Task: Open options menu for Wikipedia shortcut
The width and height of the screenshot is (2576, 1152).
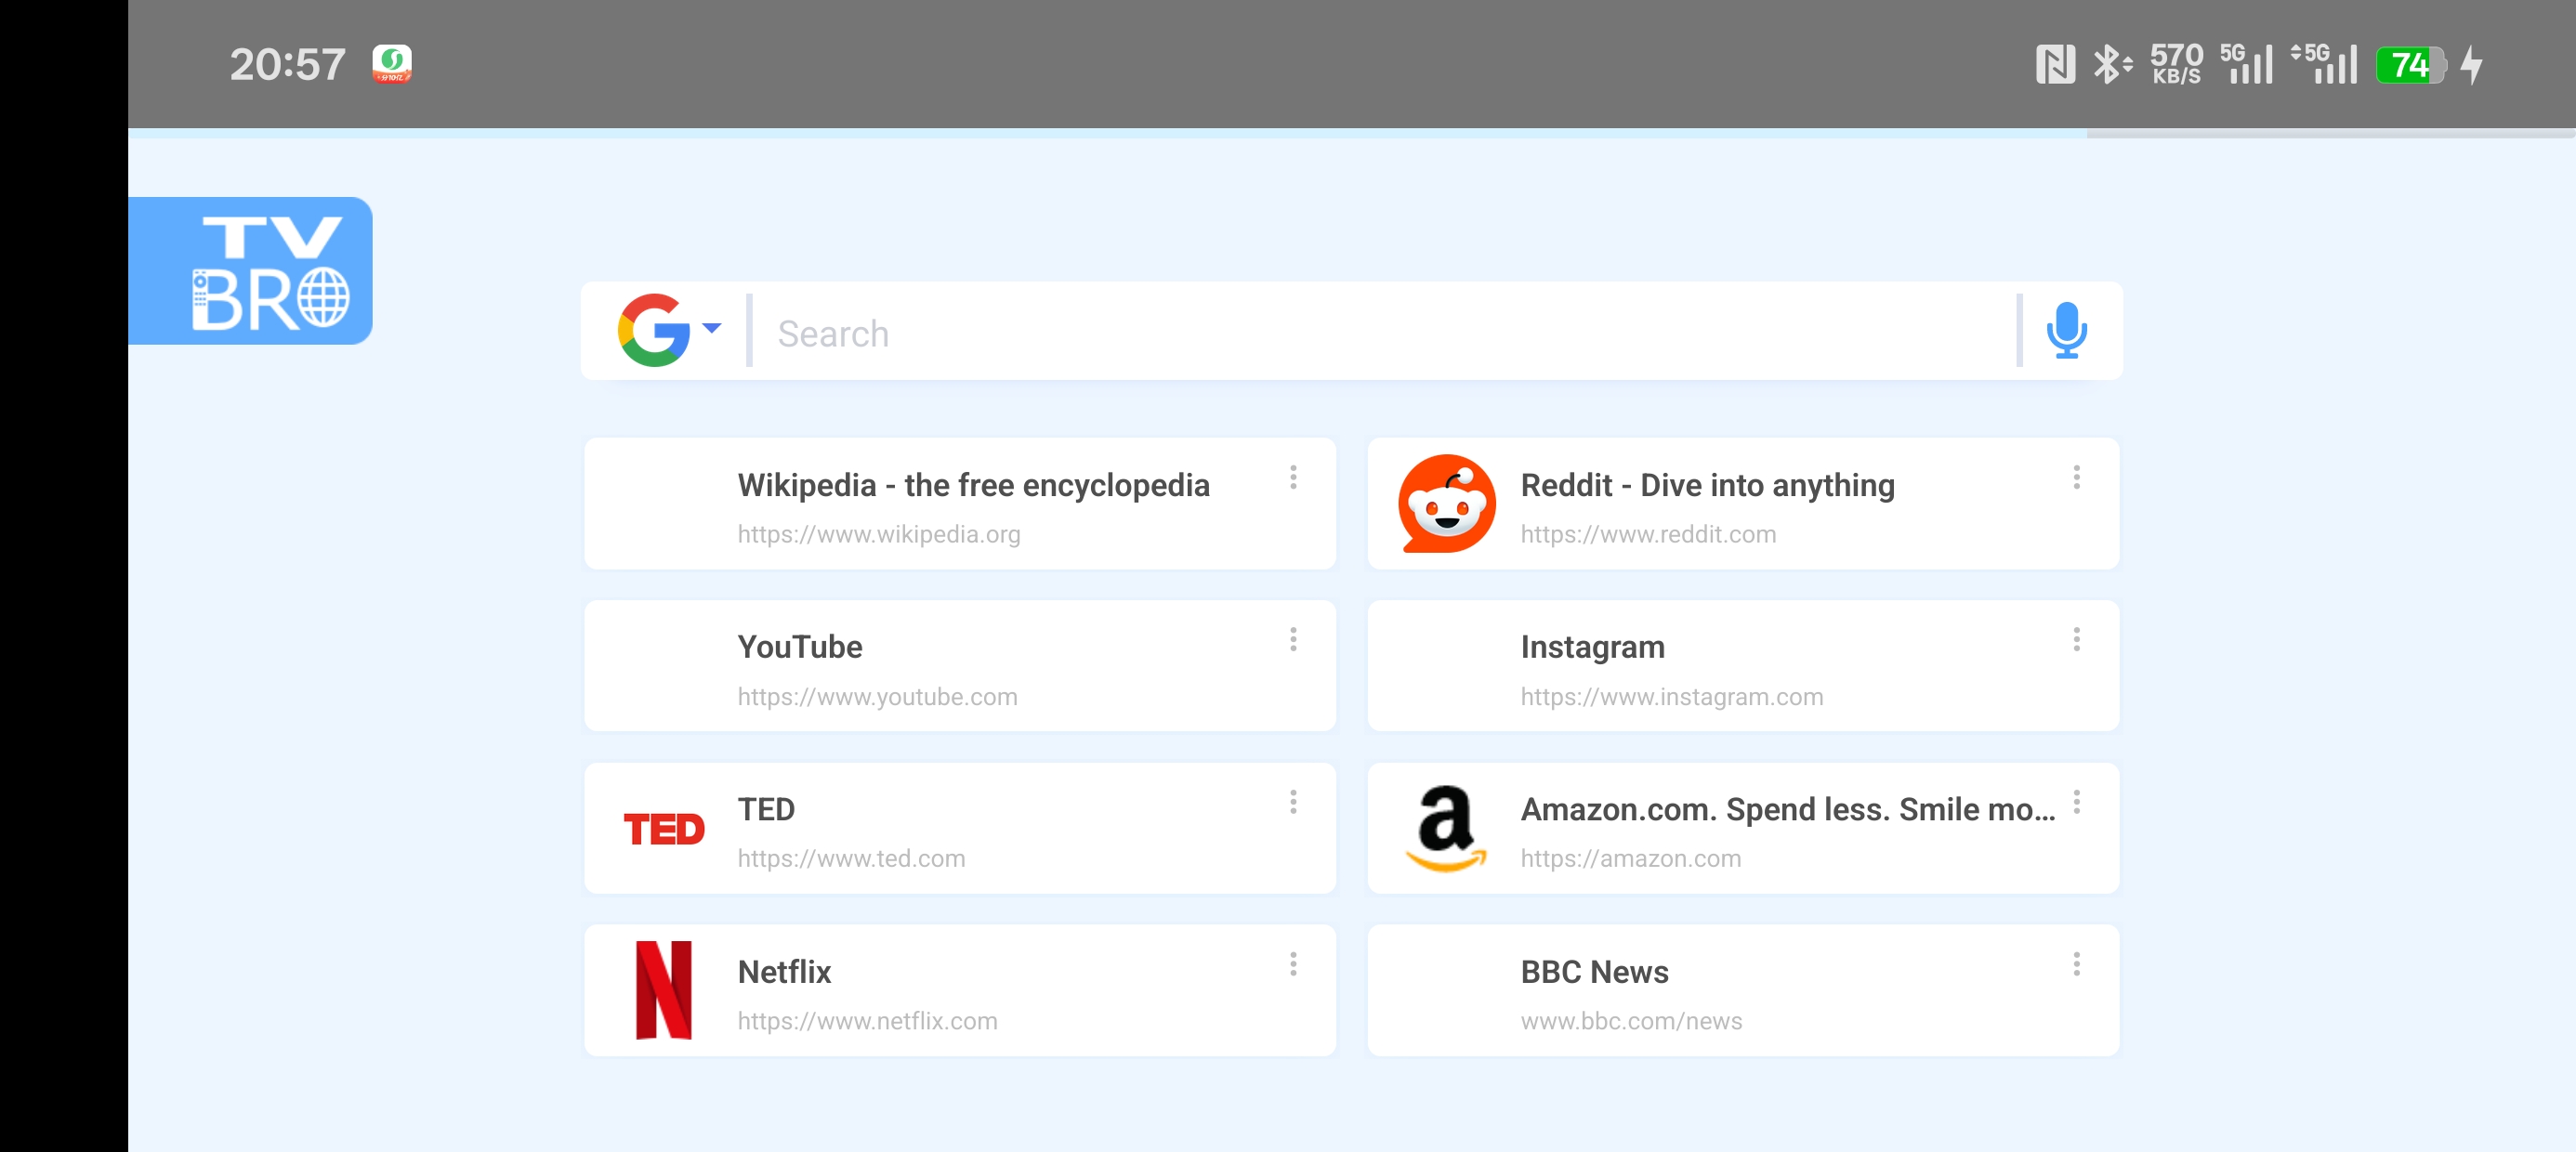Action: [1293, 477]
